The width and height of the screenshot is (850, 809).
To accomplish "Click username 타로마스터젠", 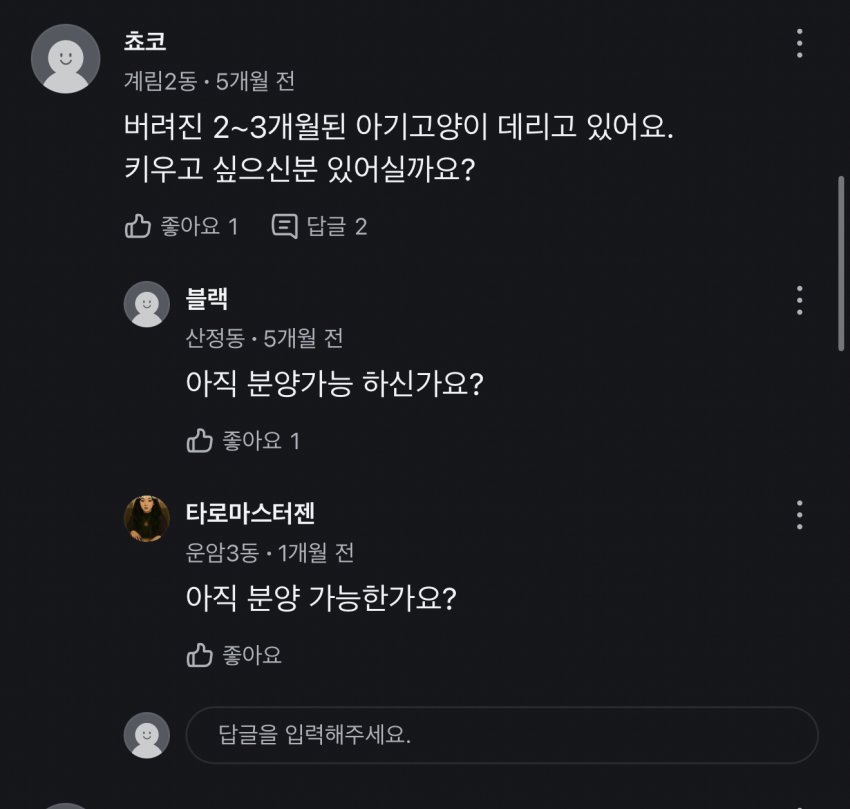I will point(250,513).
